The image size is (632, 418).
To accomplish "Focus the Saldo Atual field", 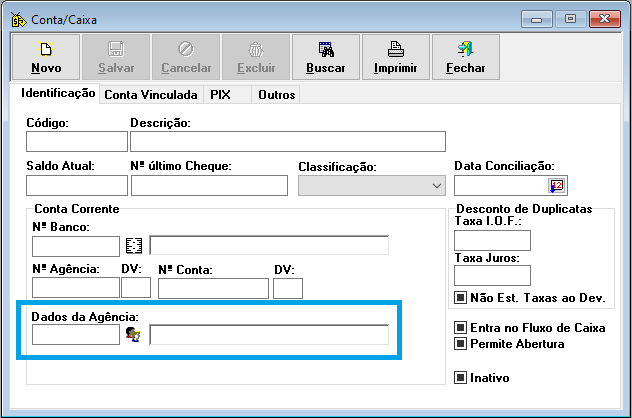I will tap(77, 186).
